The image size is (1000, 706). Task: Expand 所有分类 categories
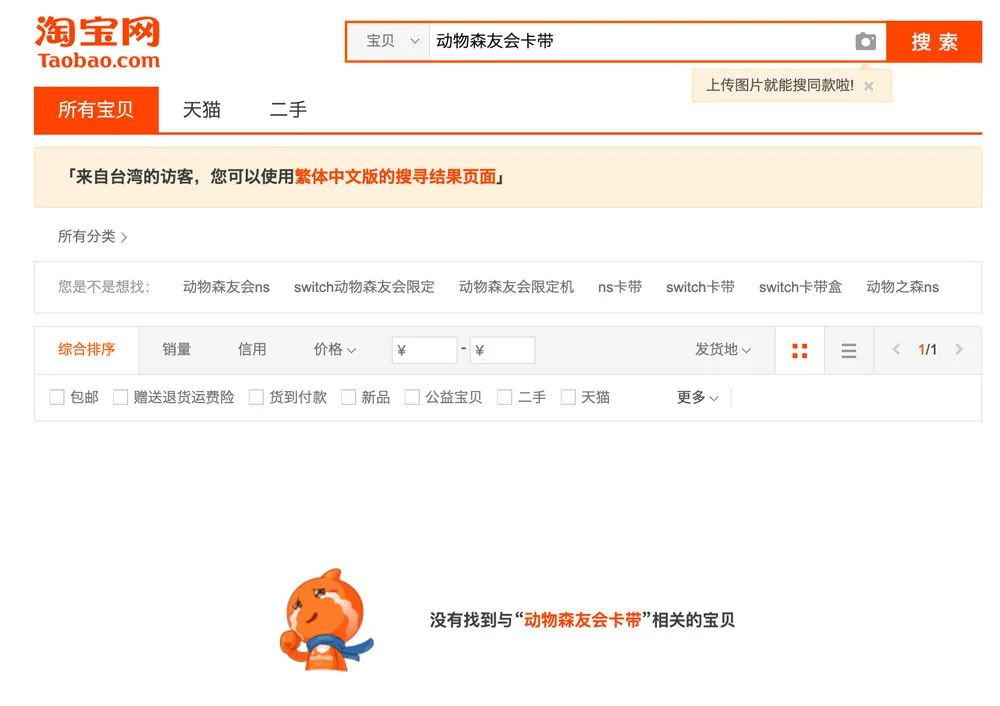click(92, 237)
